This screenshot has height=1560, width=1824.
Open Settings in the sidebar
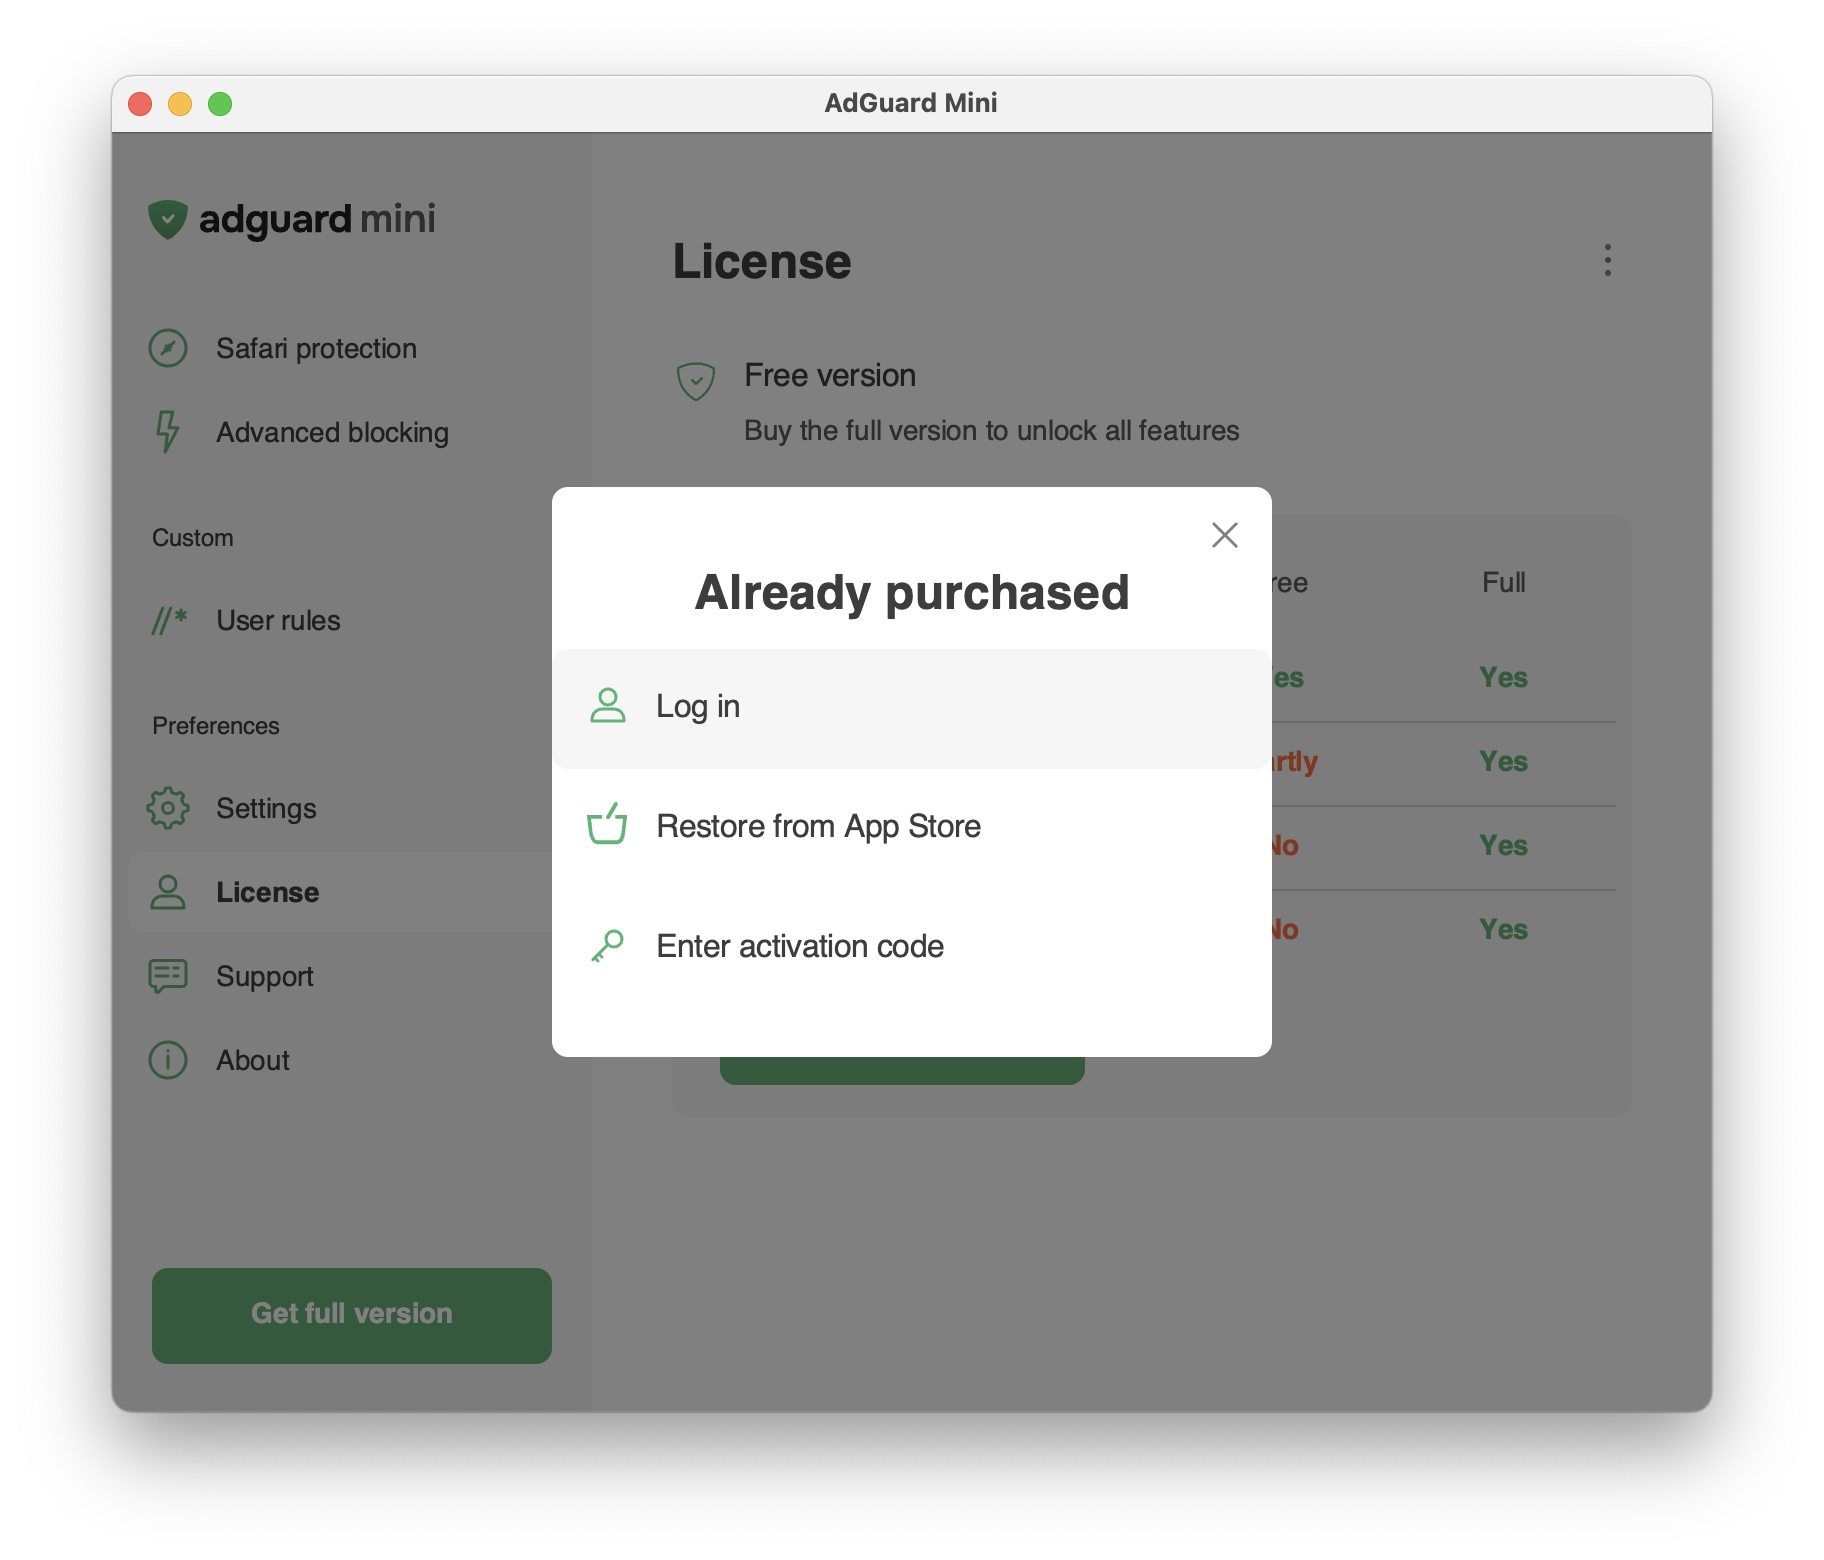(x=266, y=809)
